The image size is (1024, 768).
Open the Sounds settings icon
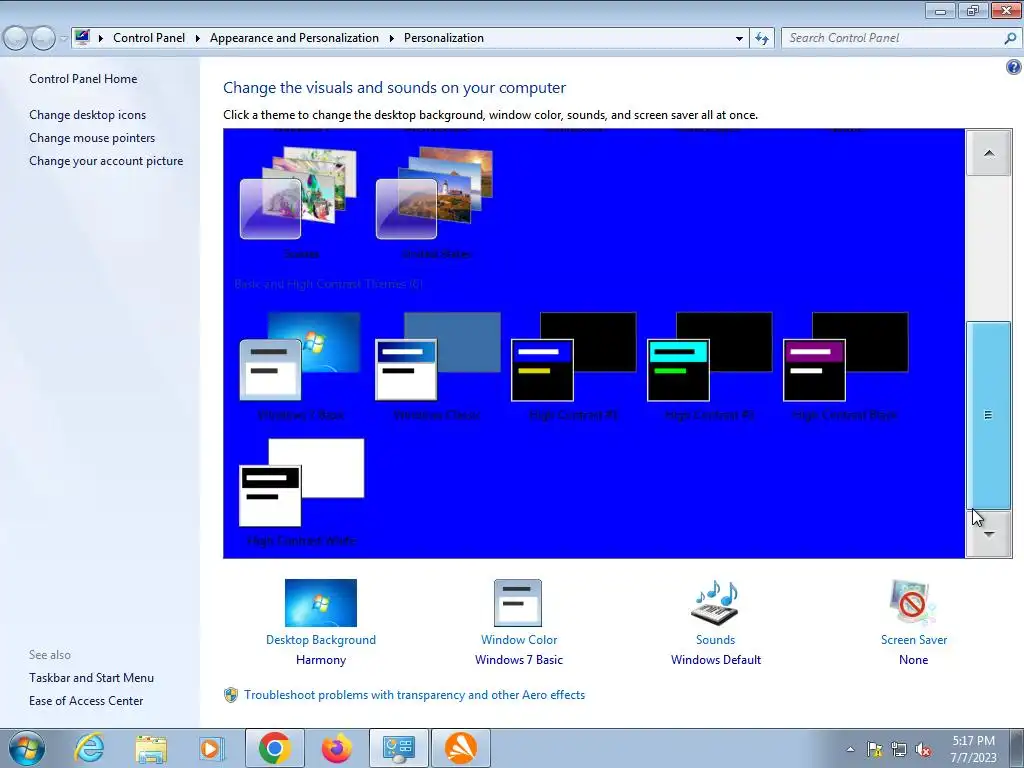point(715,603)
